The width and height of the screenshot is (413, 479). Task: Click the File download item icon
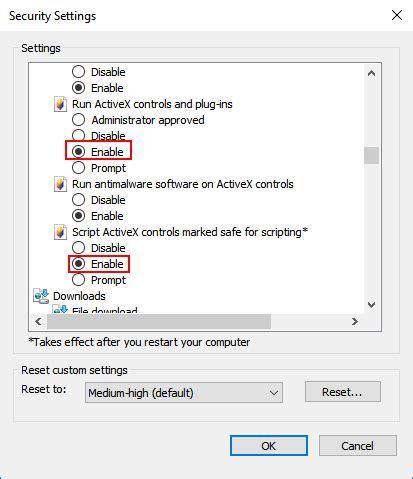[60, 310]
